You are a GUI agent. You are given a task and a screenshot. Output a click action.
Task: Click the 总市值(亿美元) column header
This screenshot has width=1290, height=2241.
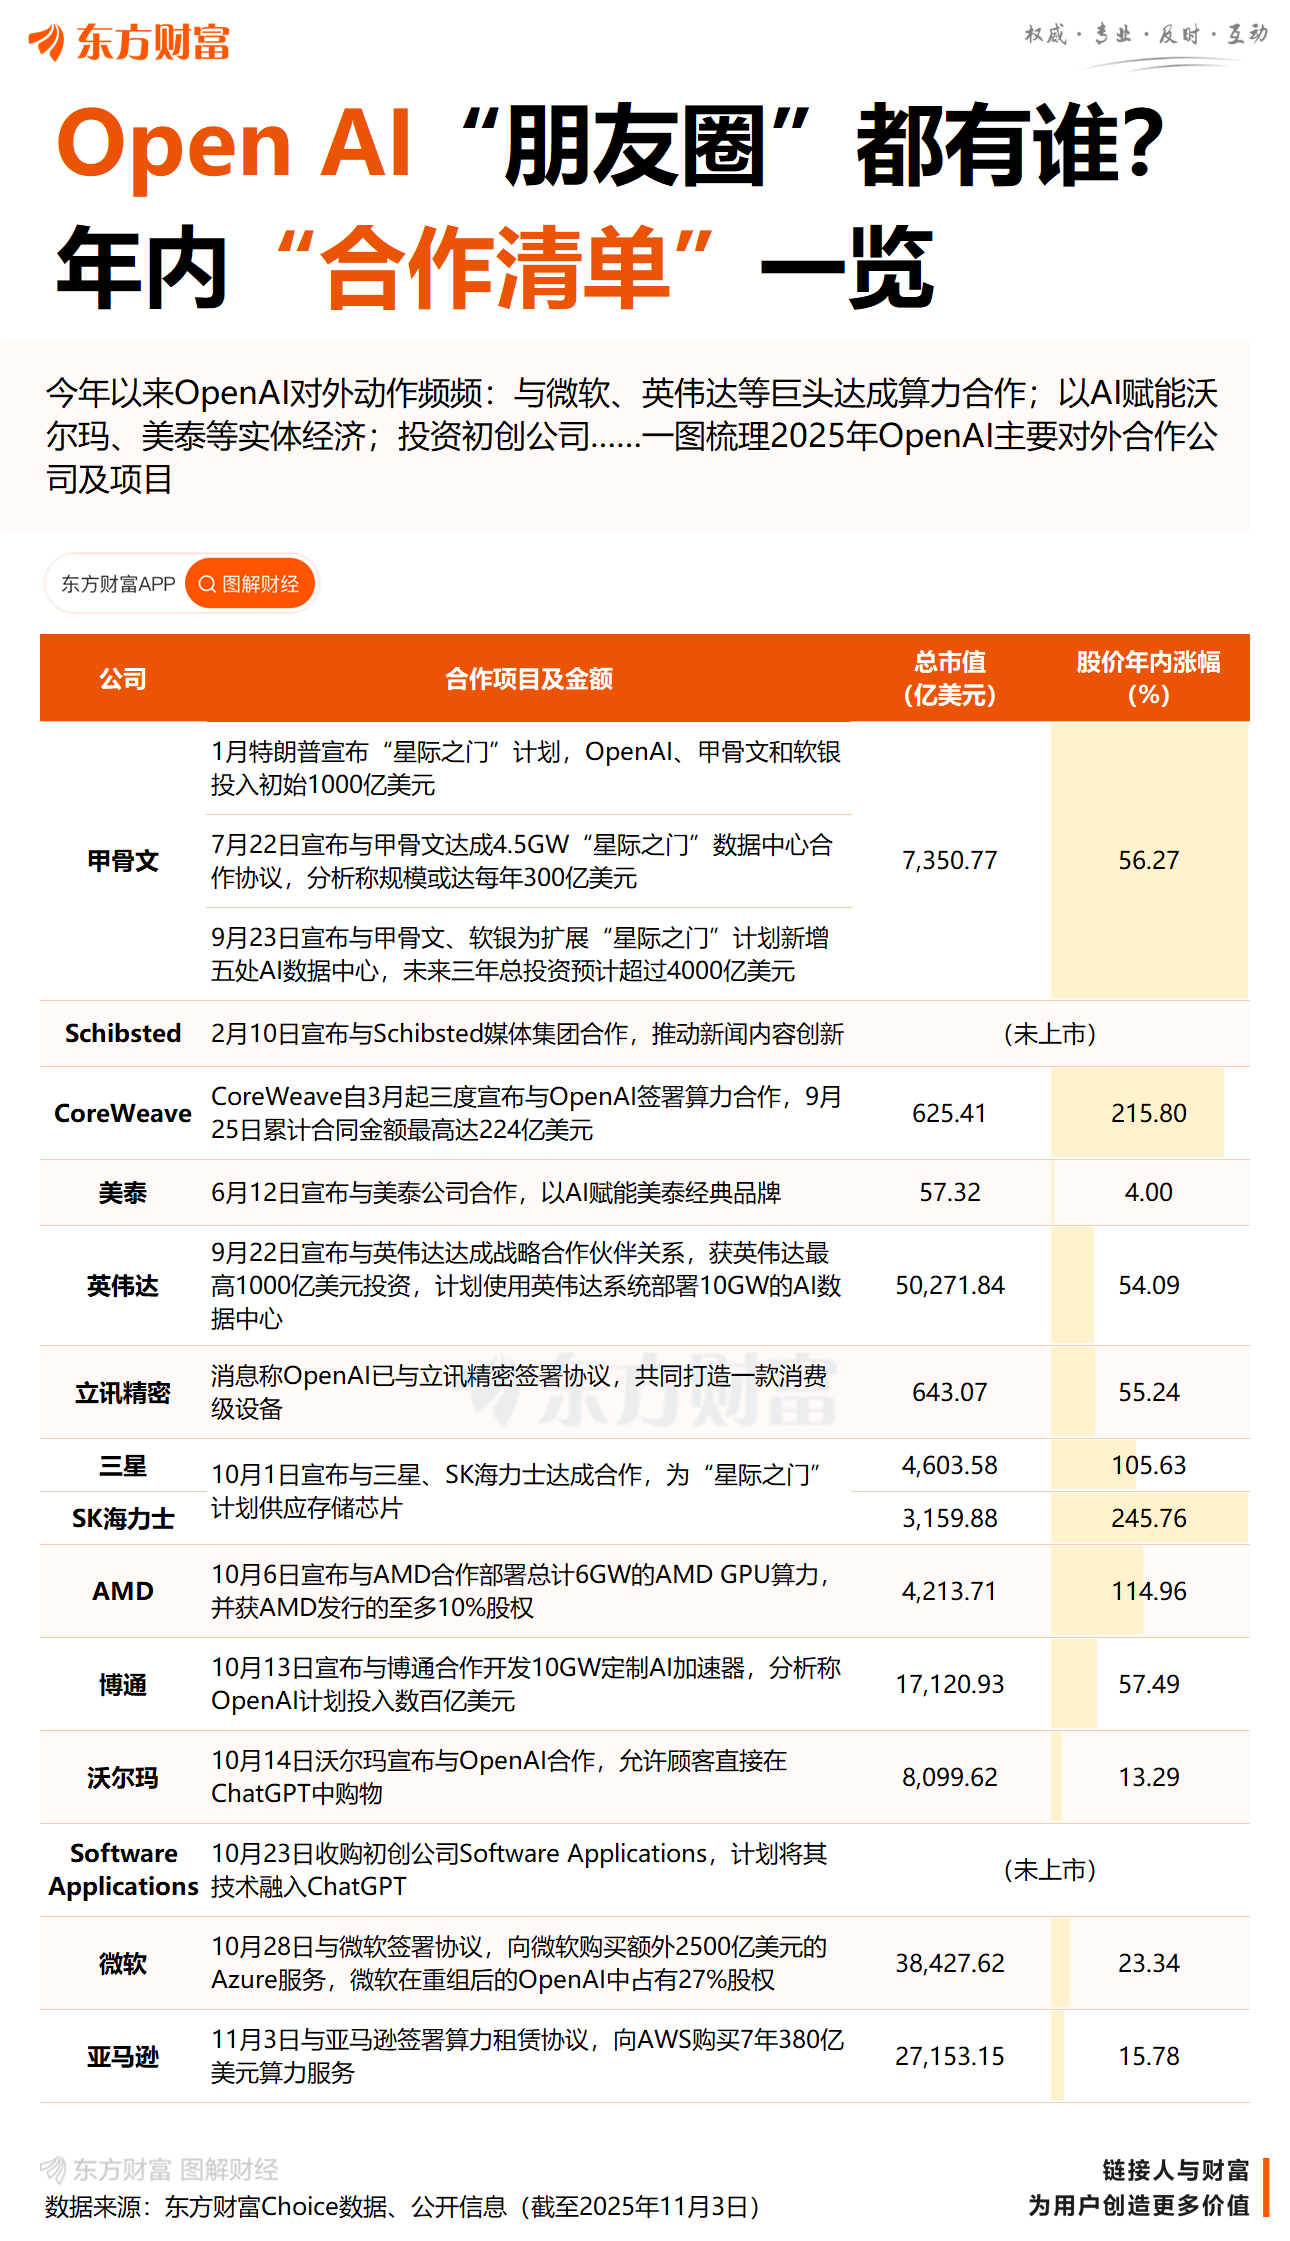[x=949, y=678]
